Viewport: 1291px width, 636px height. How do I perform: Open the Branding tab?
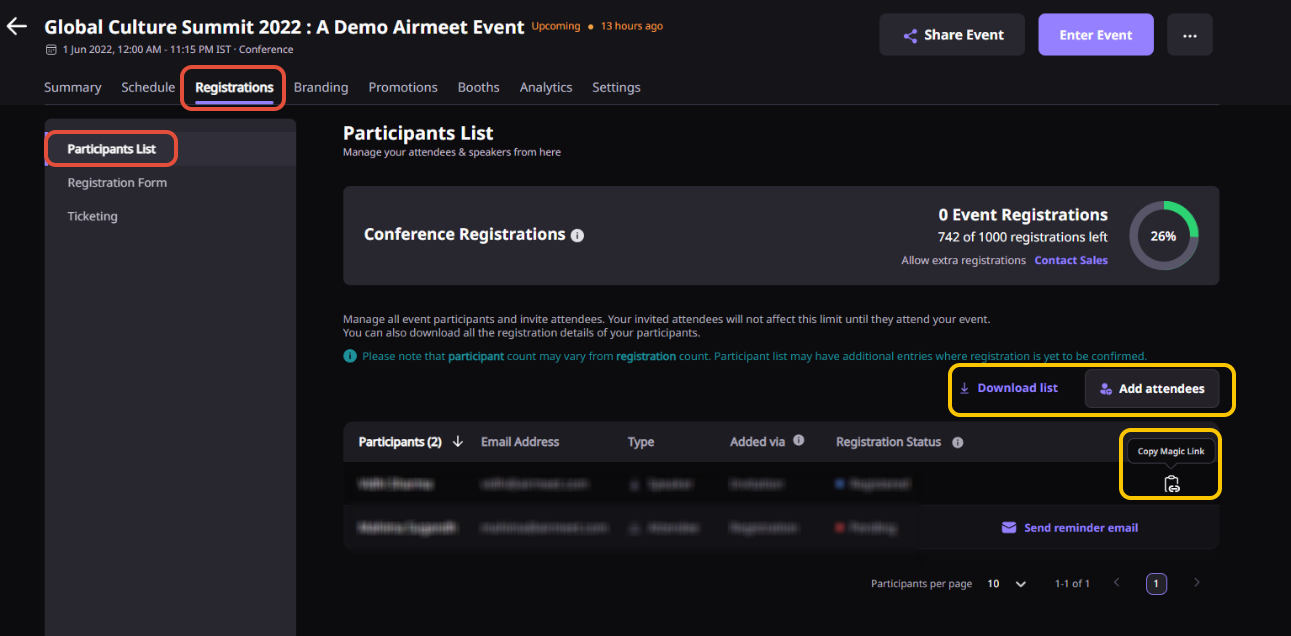(x=321, y=87)
